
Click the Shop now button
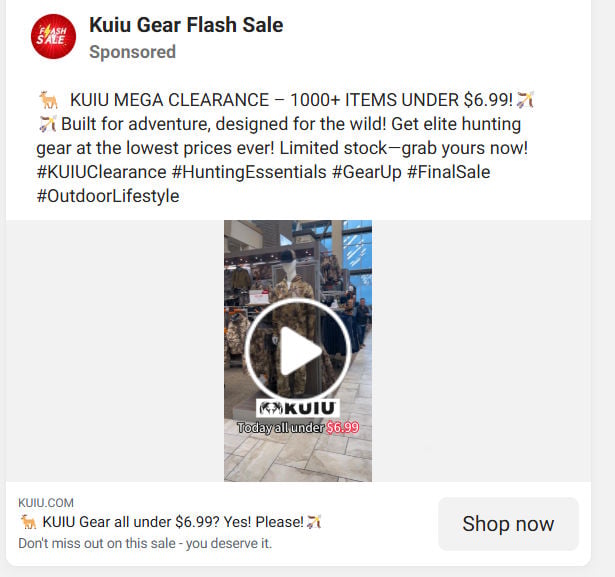point(508,524)
